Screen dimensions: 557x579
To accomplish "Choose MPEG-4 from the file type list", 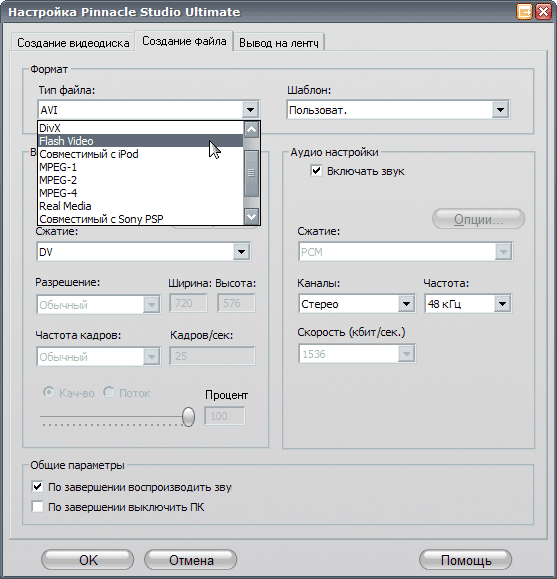I will (141, 193).
